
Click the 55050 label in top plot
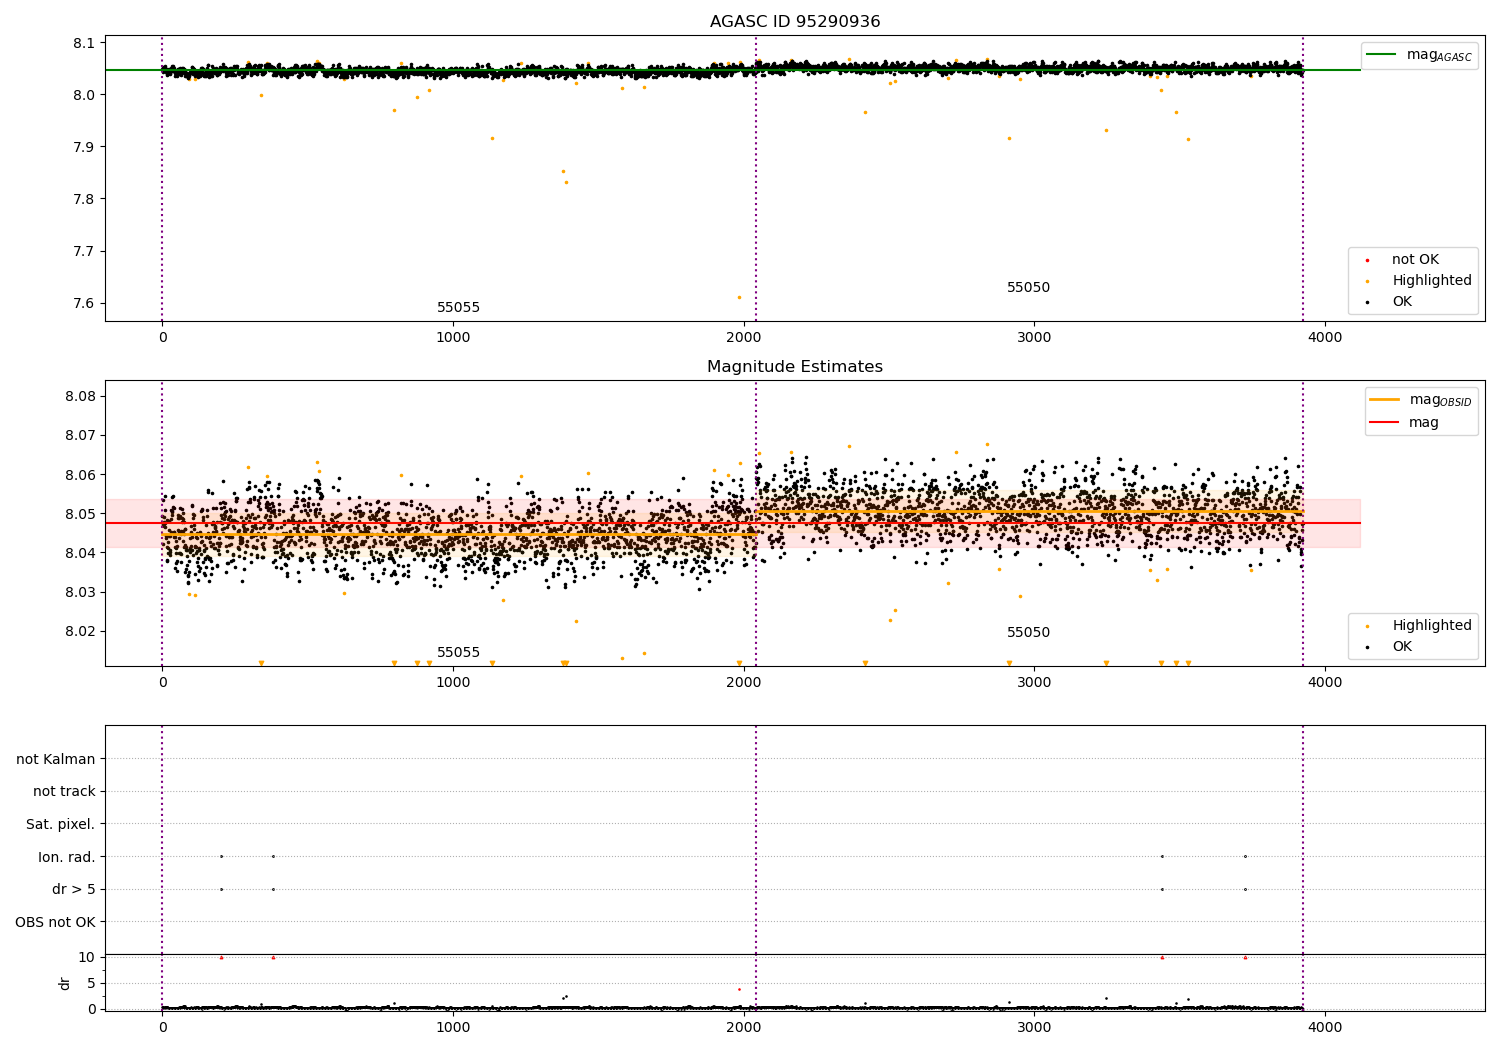coord(1028,288)
